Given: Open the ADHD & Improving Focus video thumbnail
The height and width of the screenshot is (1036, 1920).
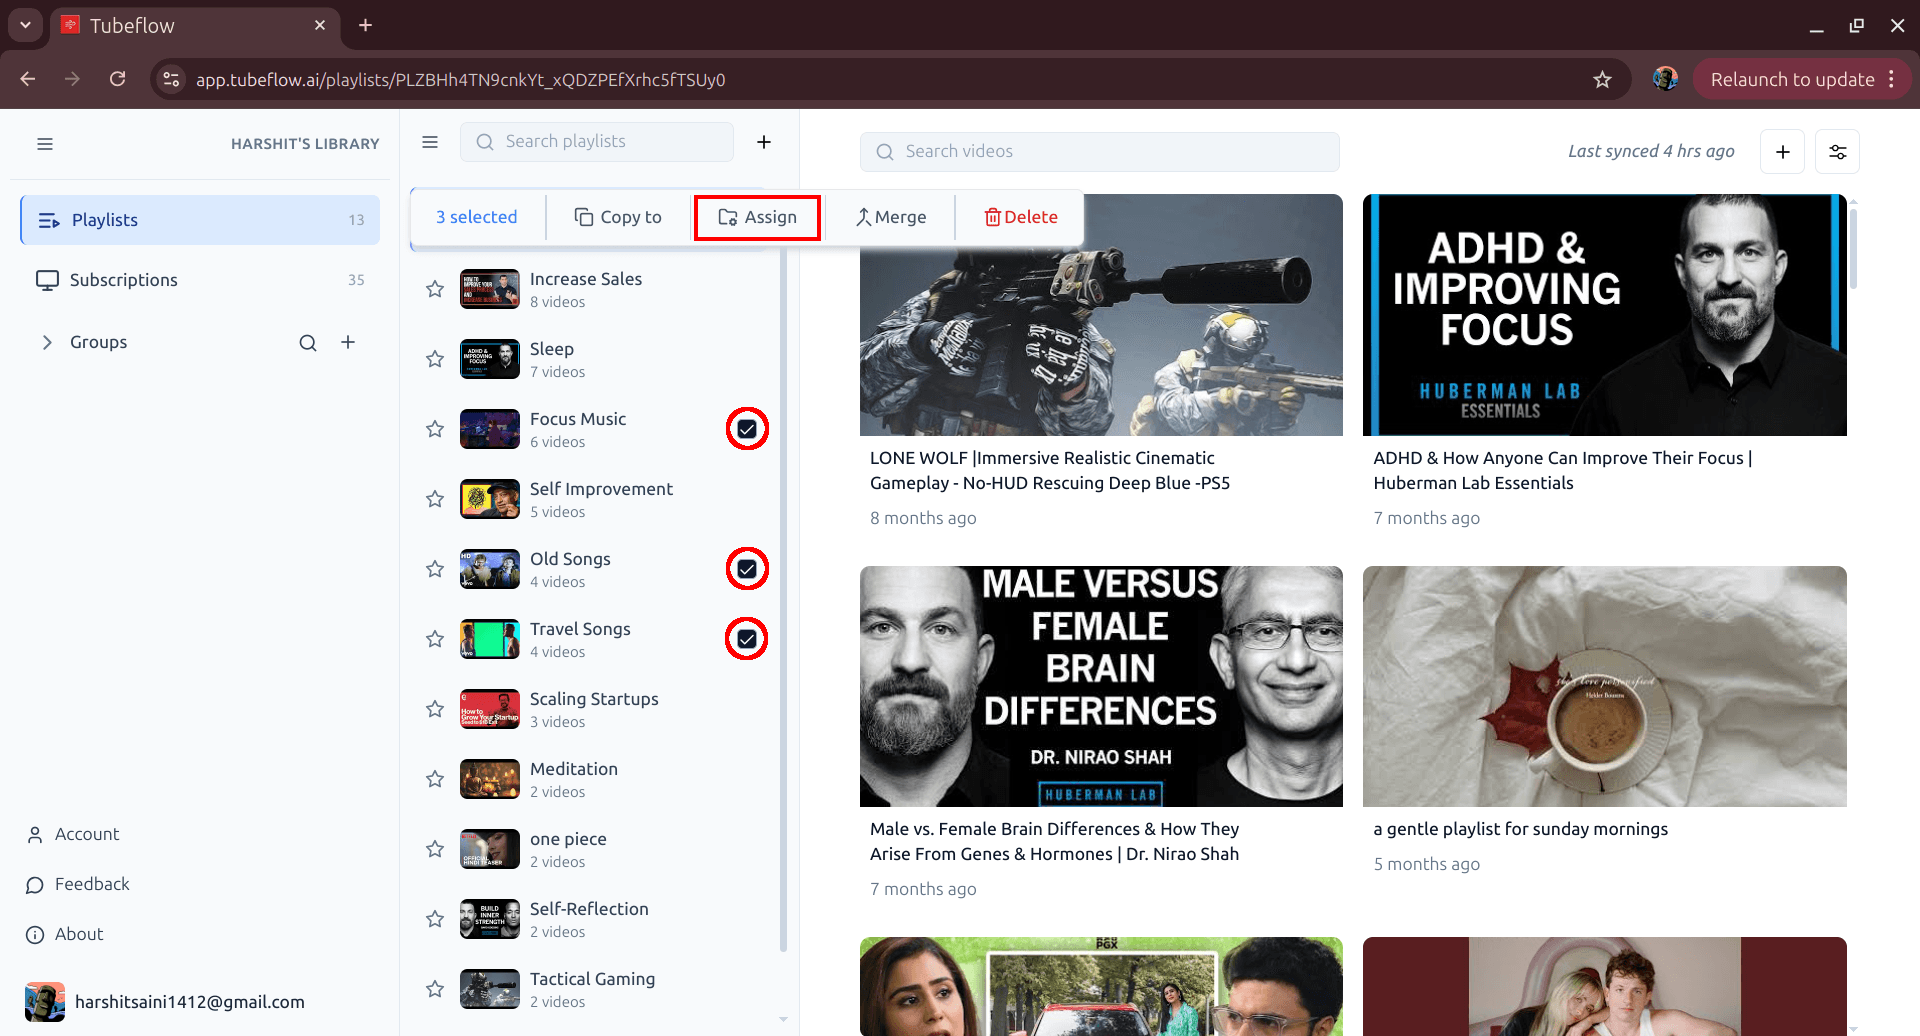Looking at the screenshot, I should coord(1604,314).
